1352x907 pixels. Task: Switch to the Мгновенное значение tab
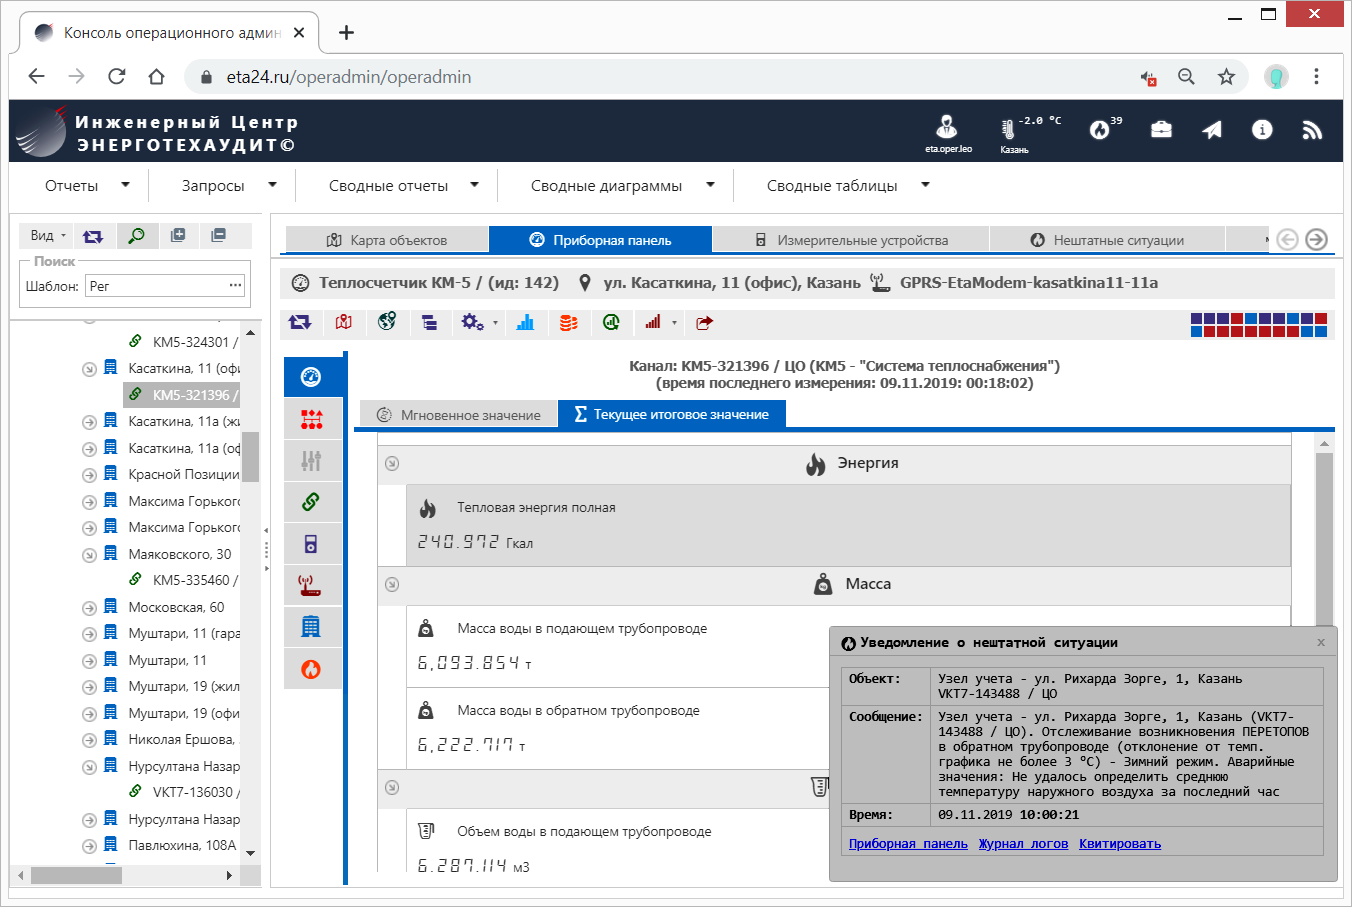pyautogui.click(x=458, y=415)
